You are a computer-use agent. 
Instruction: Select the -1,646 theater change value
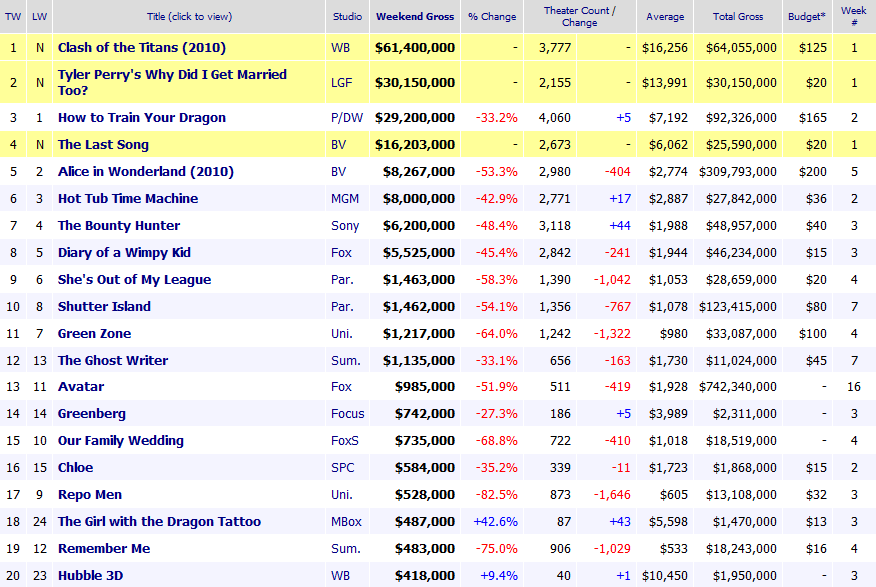[612, 495]
